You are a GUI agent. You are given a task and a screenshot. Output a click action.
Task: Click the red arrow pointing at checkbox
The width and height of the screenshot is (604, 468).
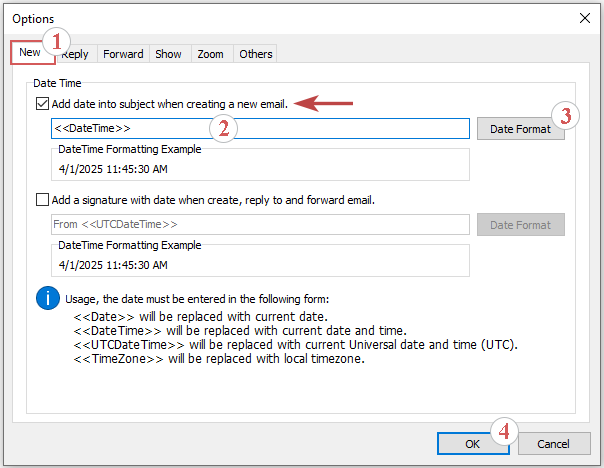coord(330,103)
